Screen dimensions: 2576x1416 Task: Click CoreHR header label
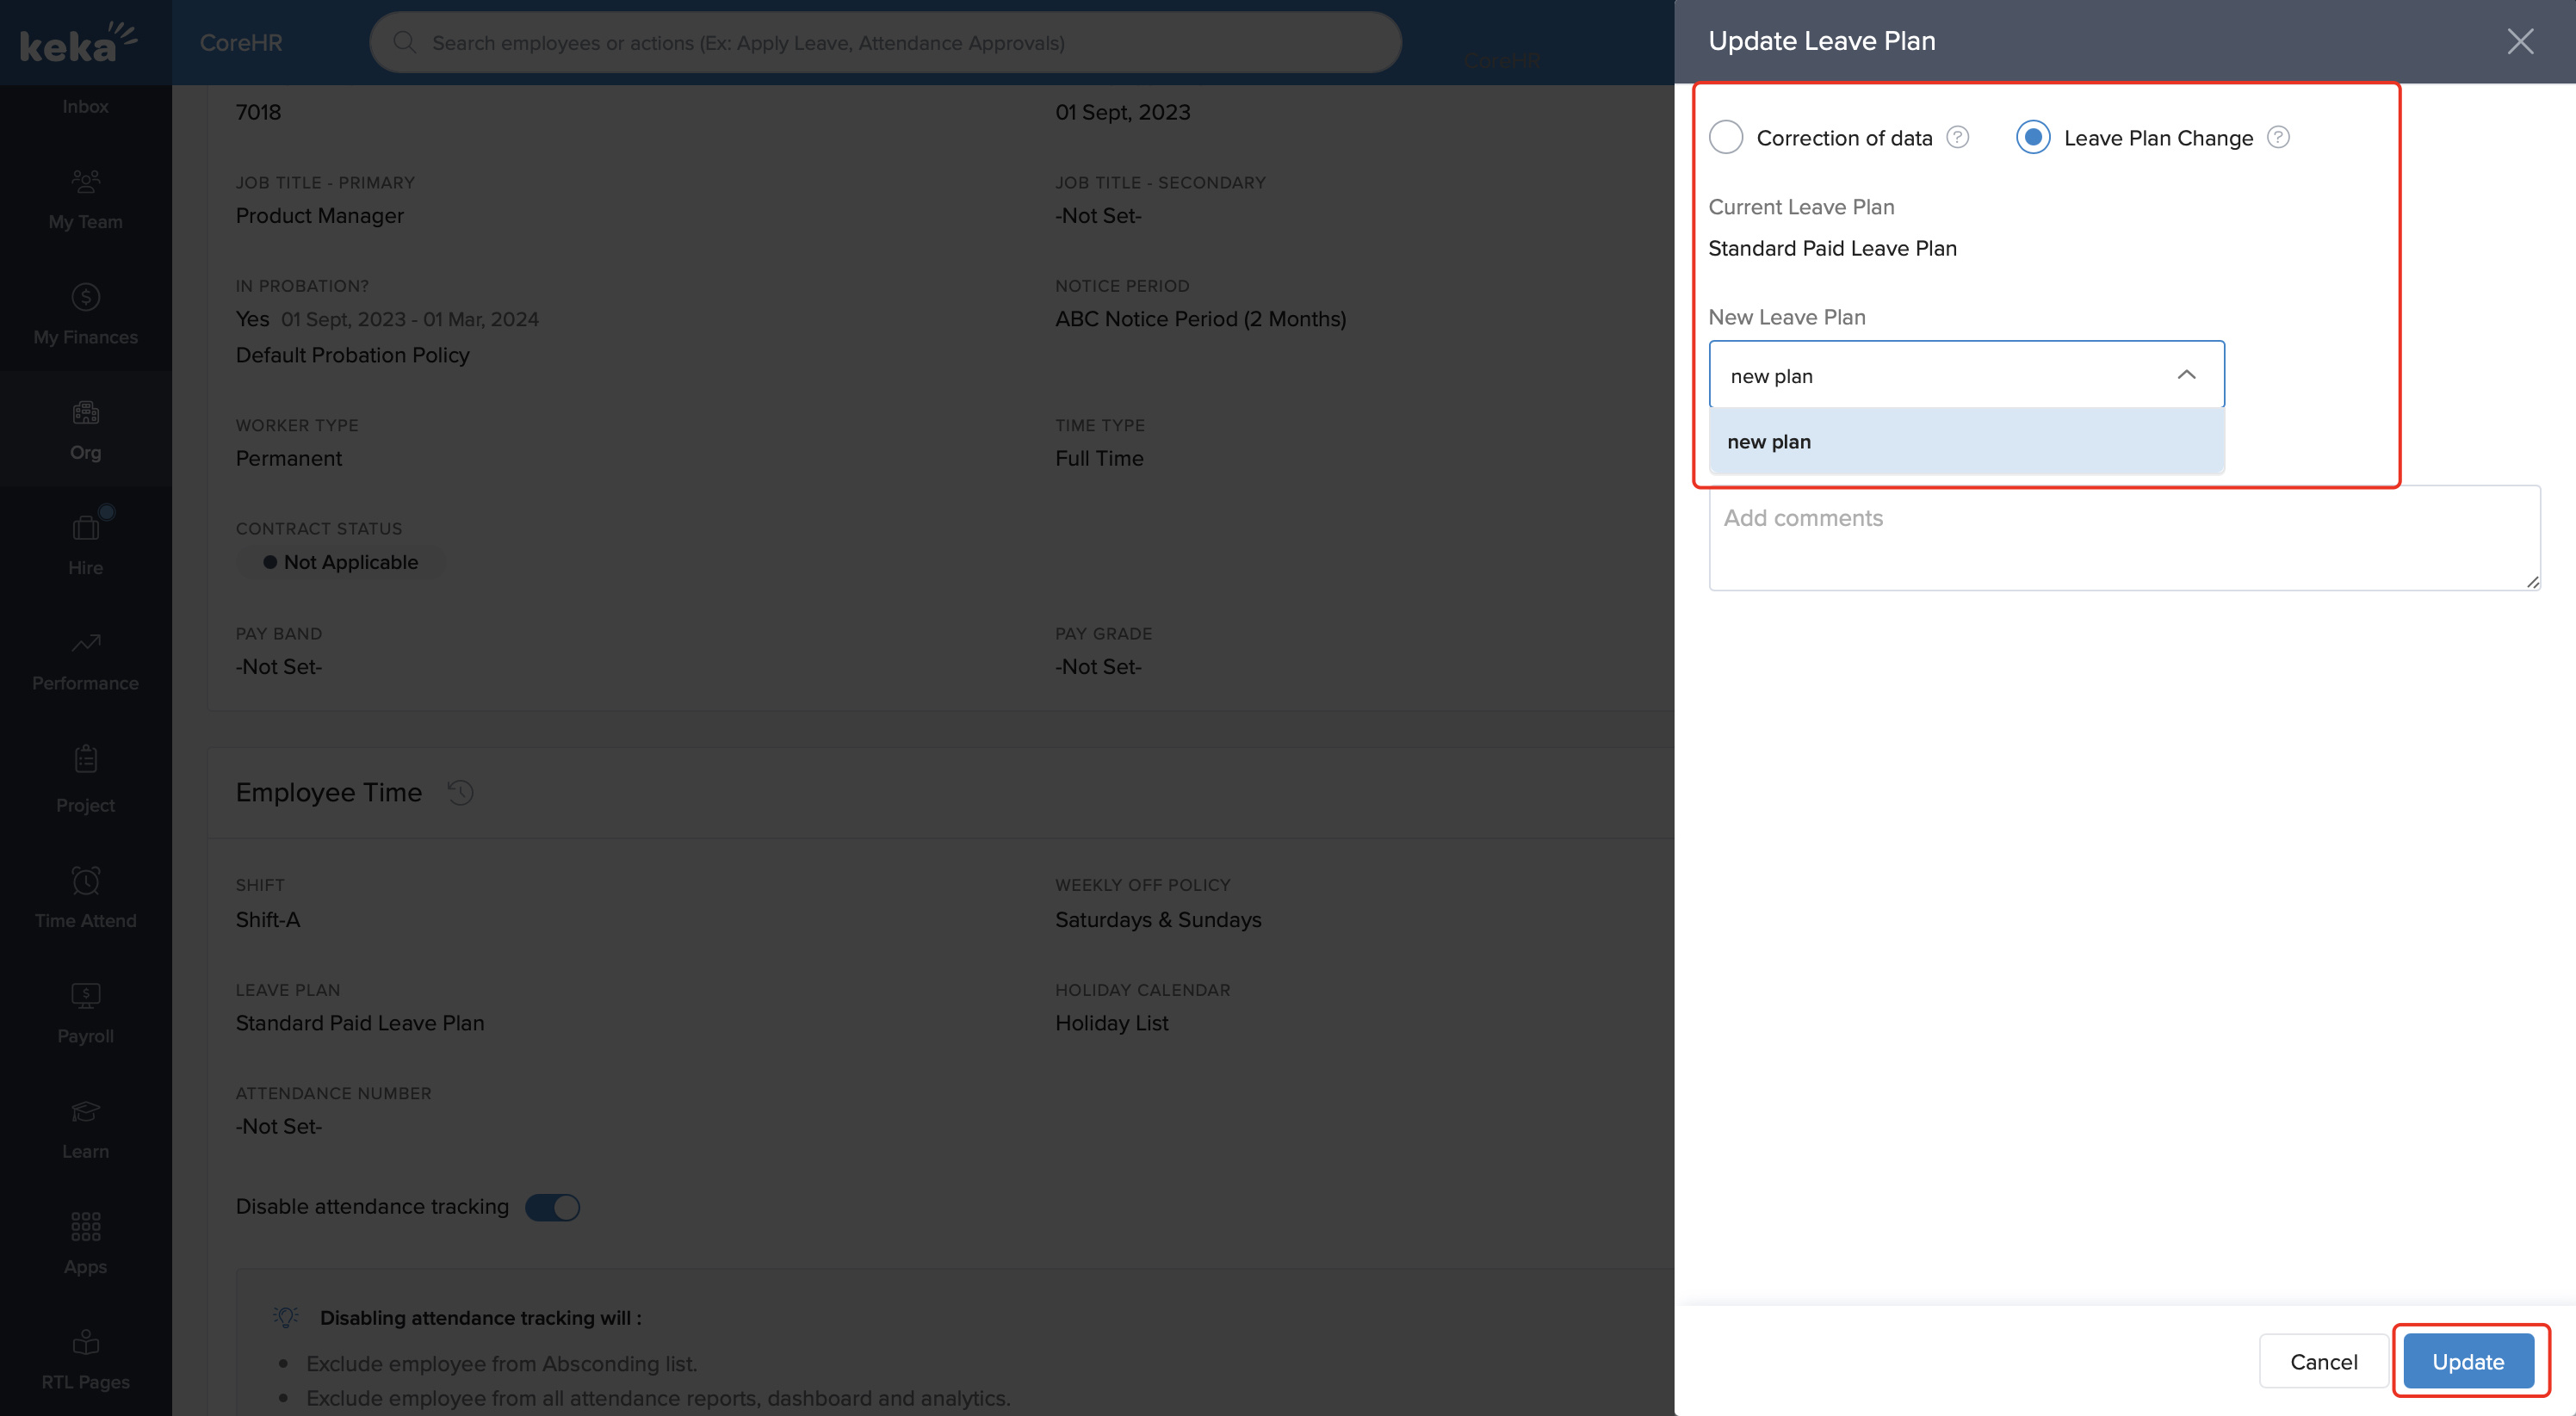click(x=241, y=42)
